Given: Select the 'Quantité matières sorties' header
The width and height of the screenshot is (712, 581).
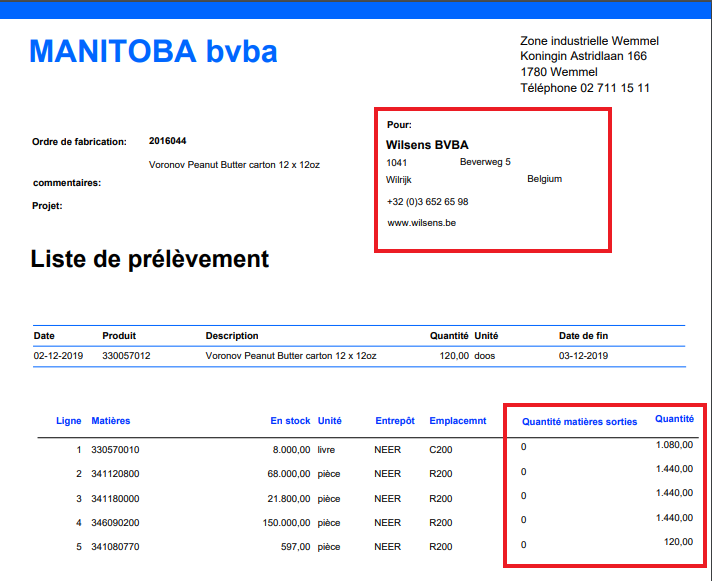Looking at the screenshot, I should tap(579, 422).
